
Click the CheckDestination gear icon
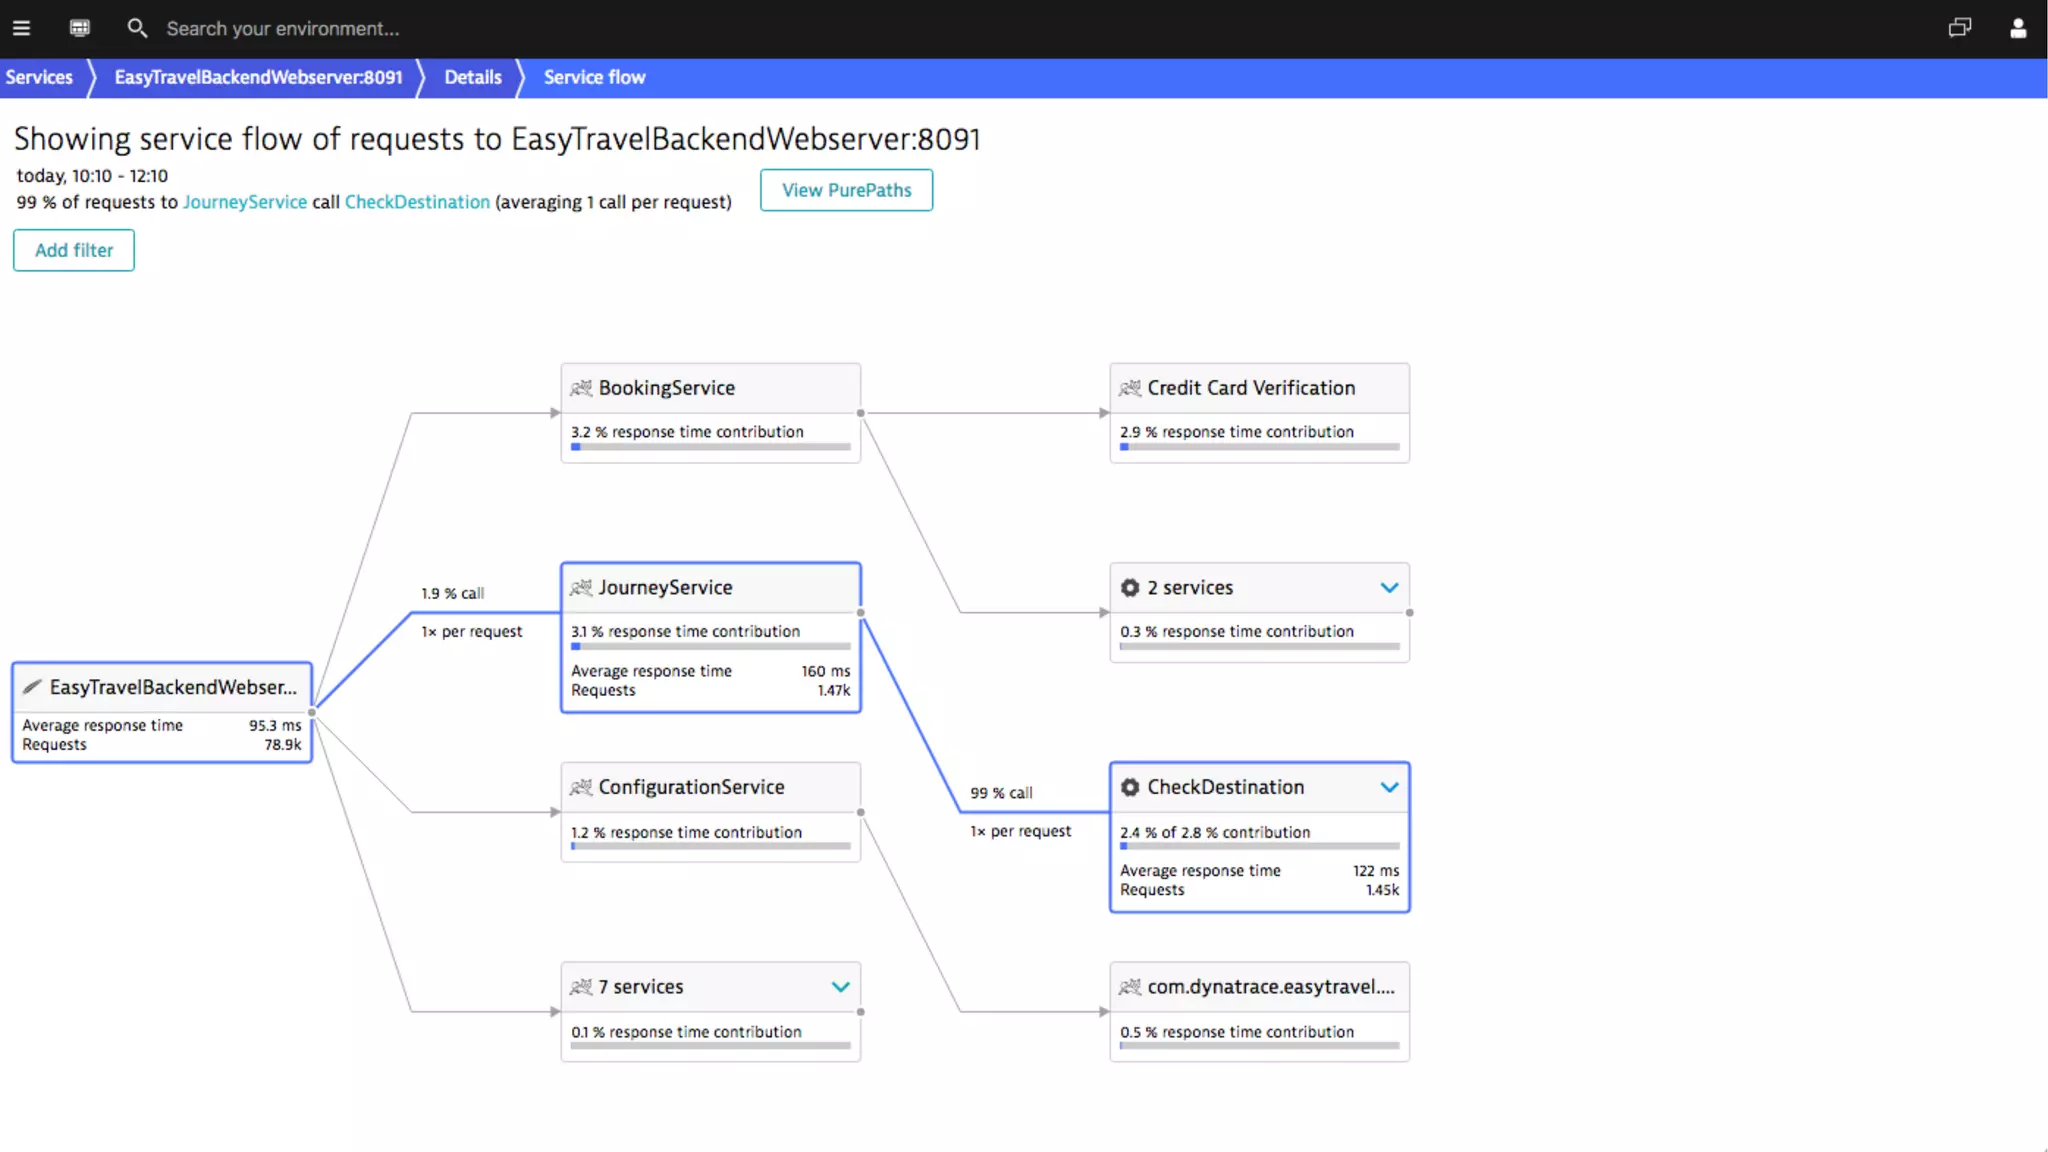point(1130,787)
